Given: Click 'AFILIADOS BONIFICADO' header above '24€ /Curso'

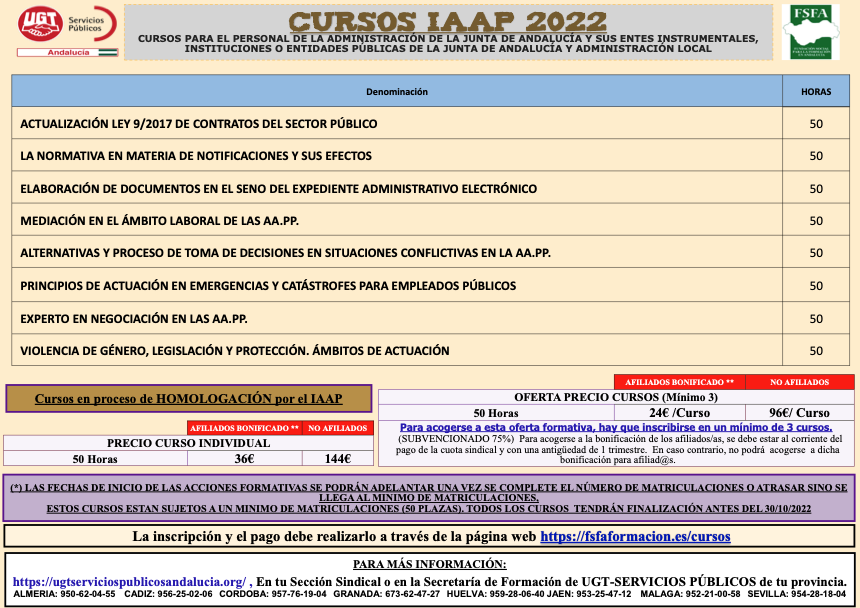Looking at the screenshot, I should (x=680, y=382).
